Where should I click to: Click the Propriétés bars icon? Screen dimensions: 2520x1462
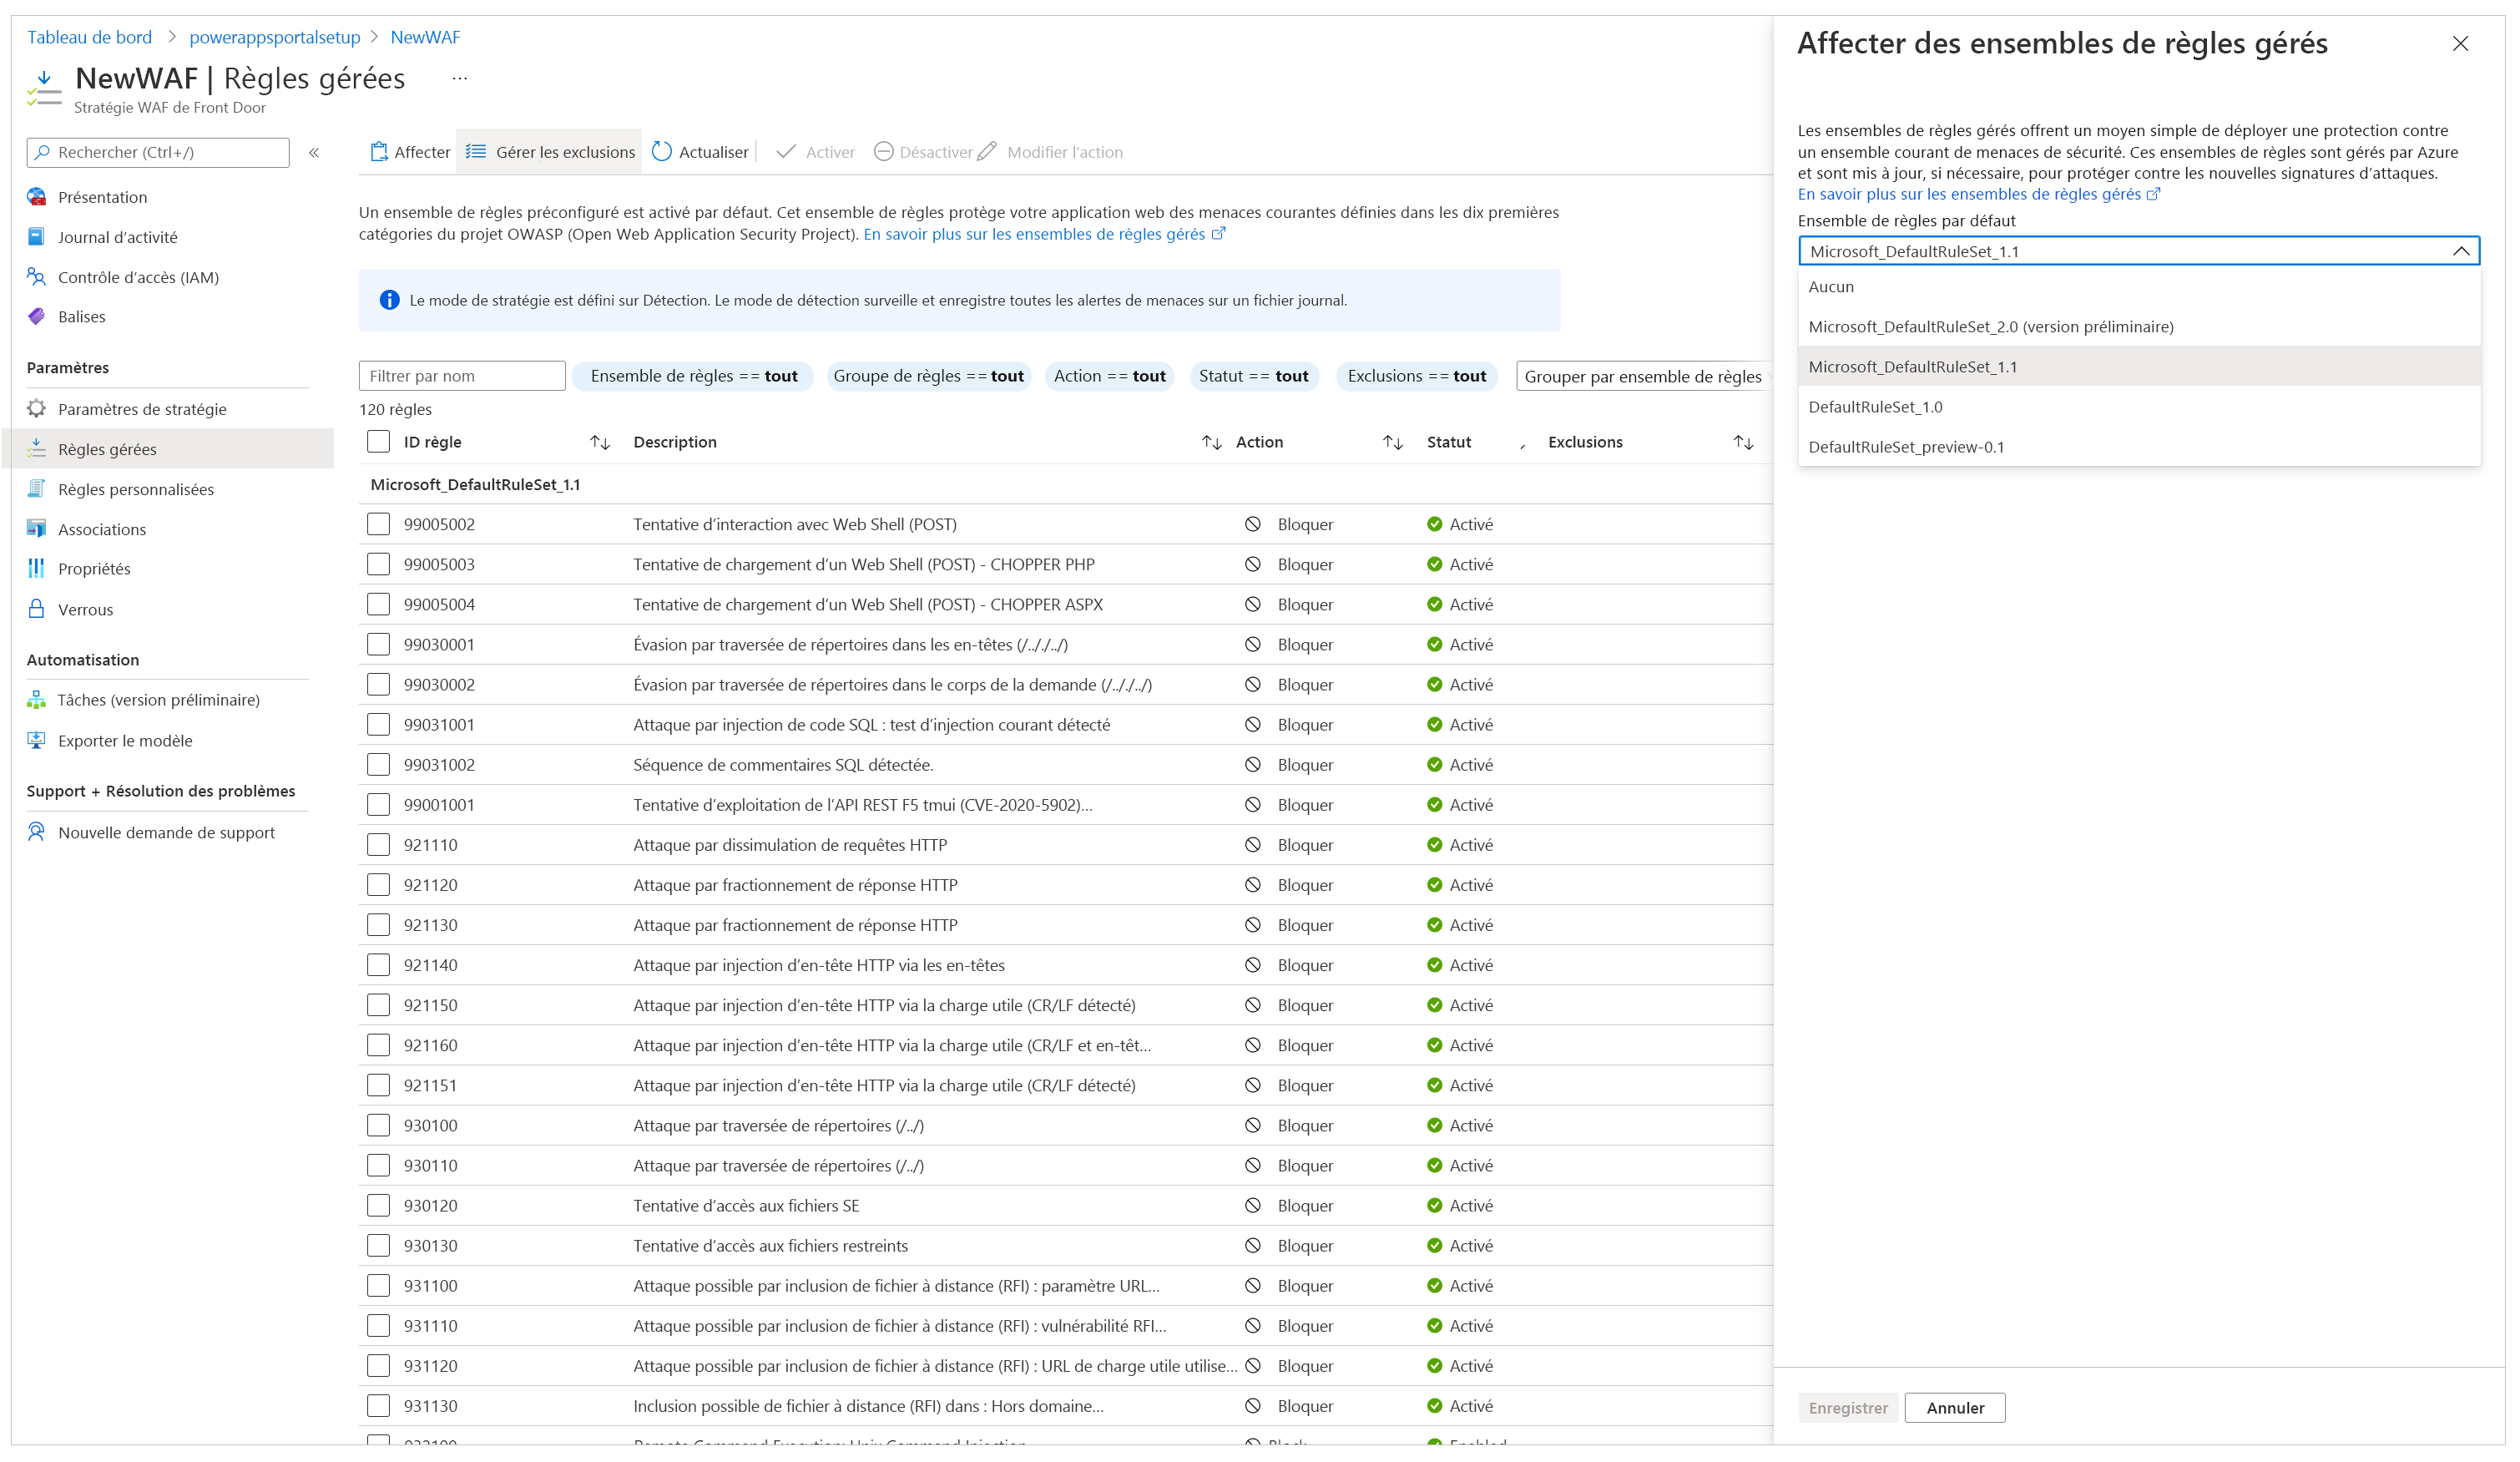click(x=37, y=569)
